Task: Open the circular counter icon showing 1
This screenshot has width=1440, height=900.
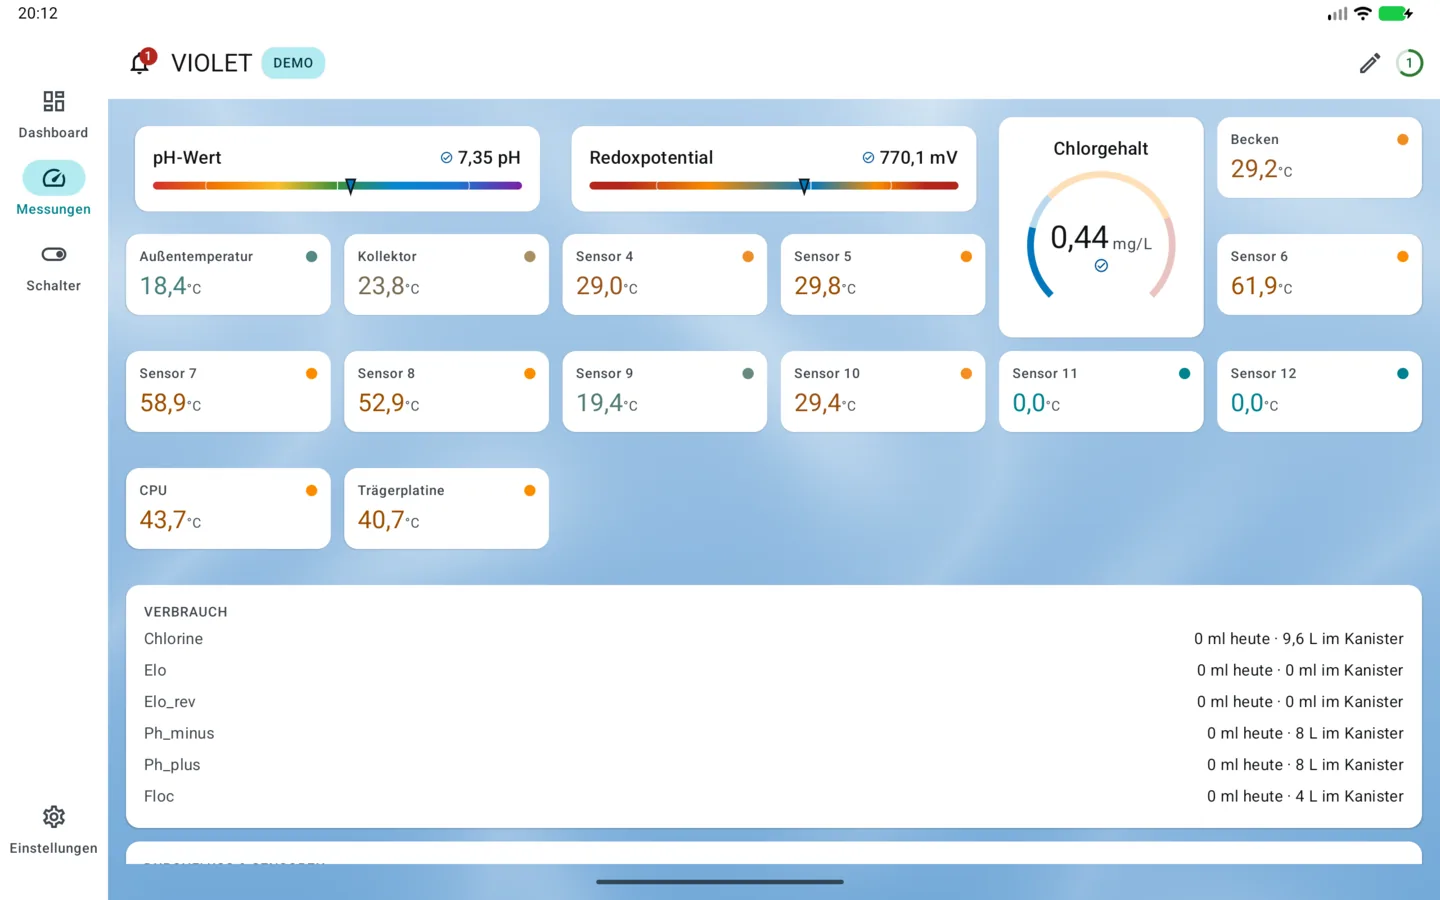Action: (1409, 63)
